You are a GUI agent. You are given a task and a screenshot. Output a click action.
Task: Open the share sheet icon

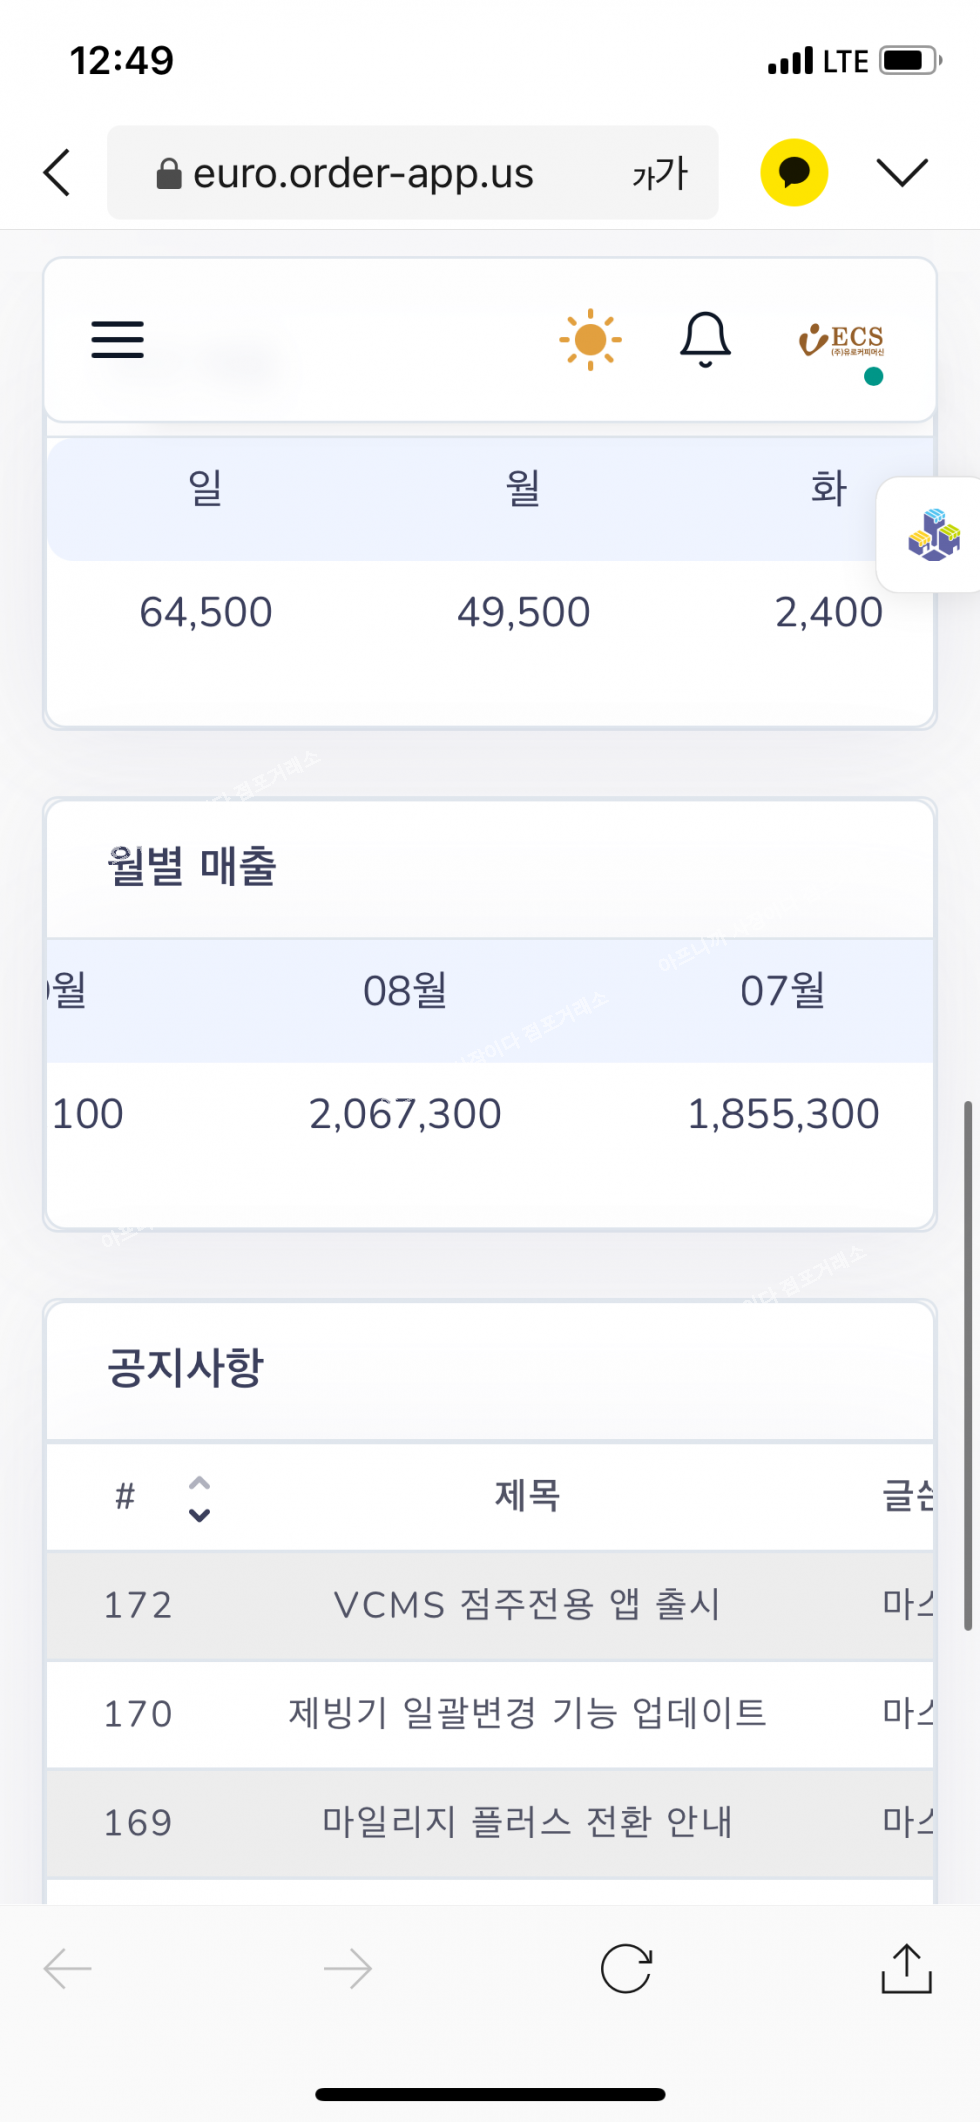point(906,1969)
